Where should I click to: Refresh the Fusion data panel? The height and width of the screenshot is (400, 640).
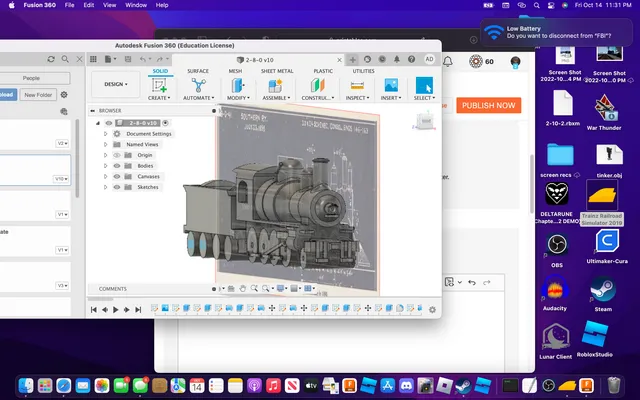coord(51,59)
